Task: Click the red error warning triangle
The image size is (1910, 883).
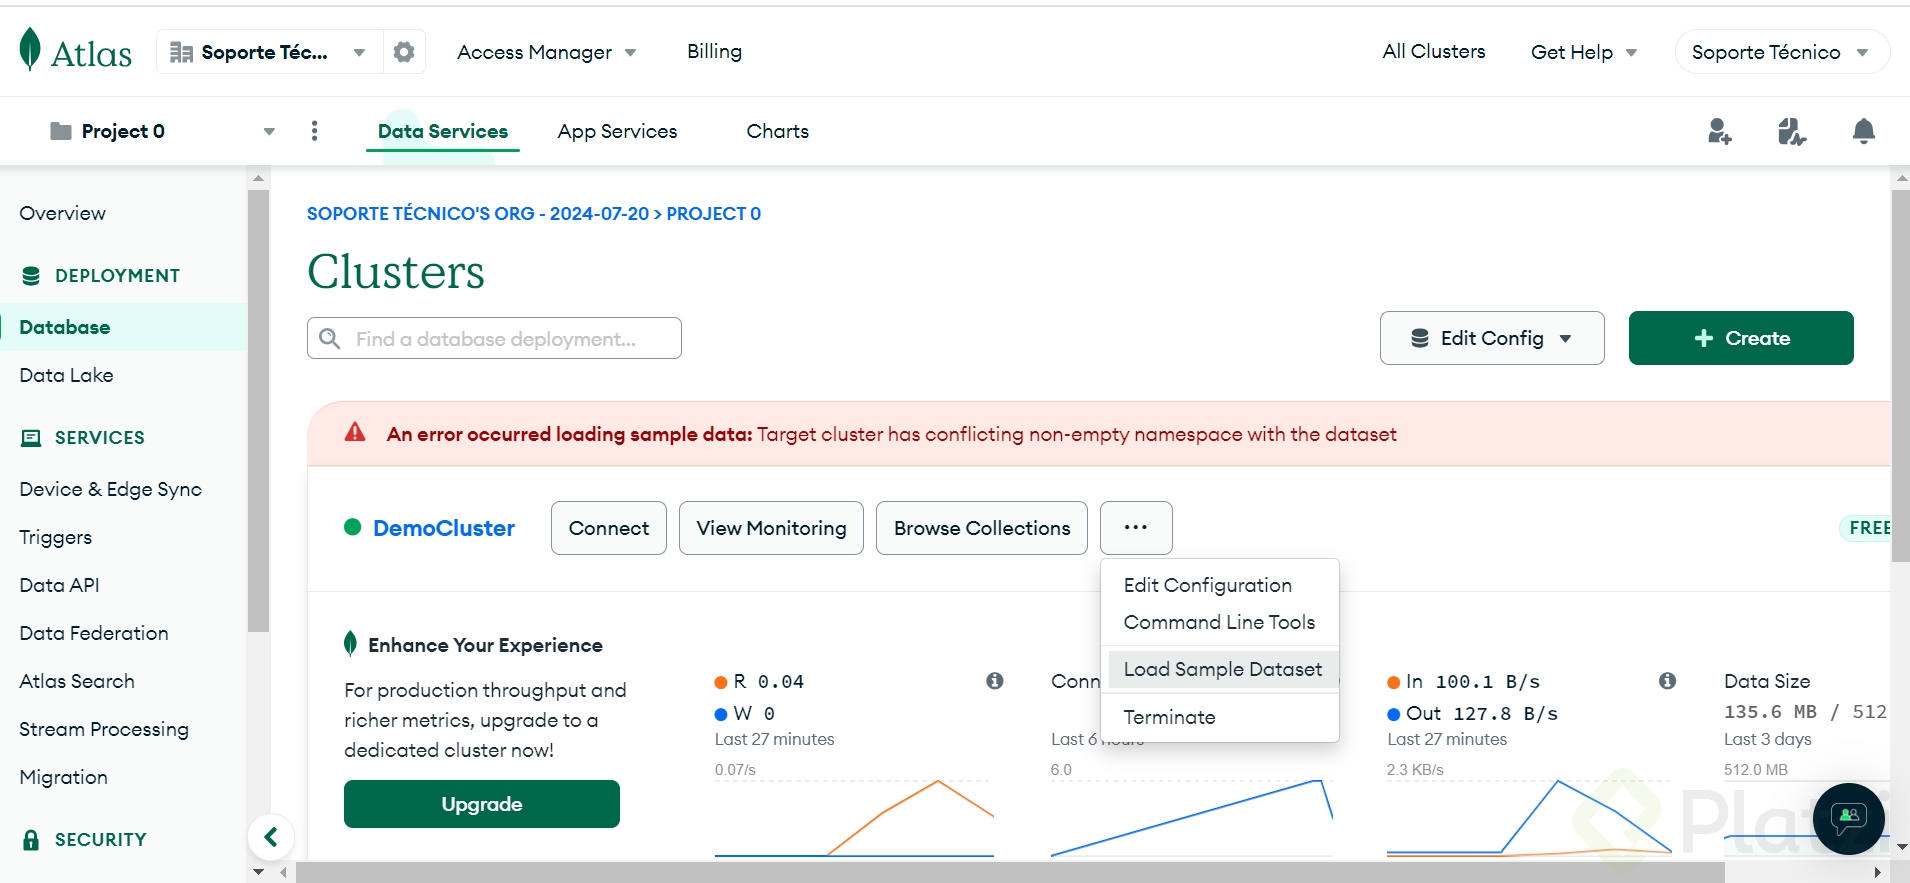Action: tap(355, 433)
